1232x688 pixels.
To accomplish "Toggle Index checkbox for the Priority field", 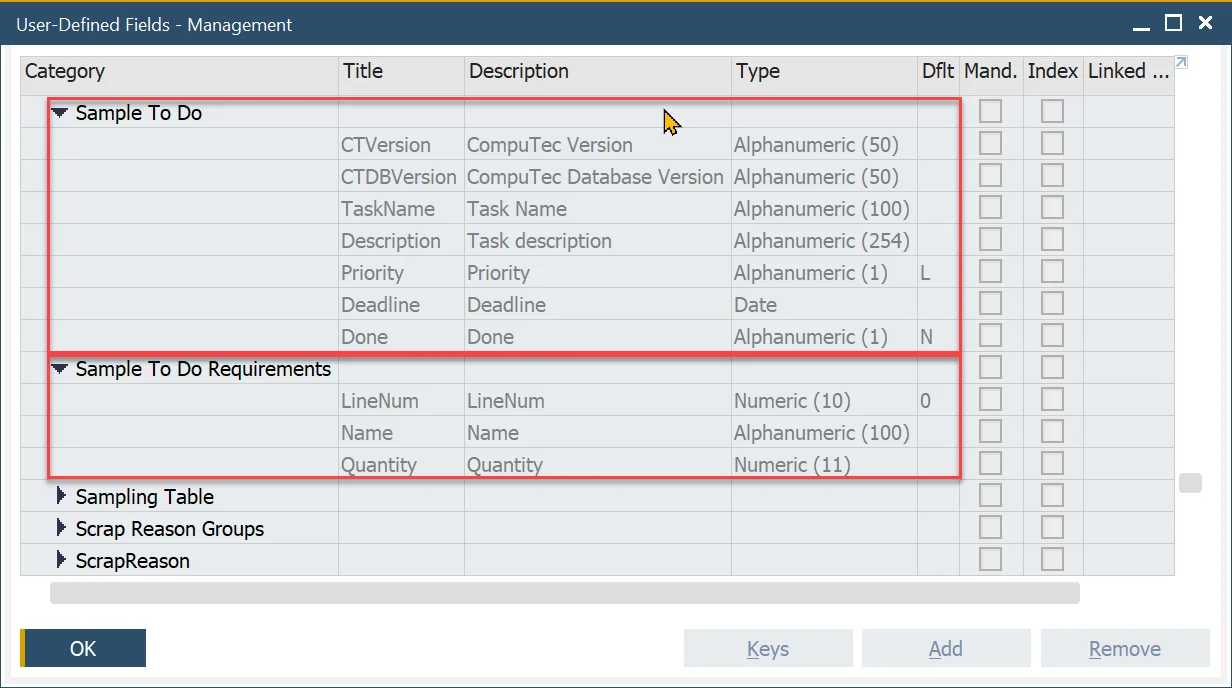I will pos(1052,273).
